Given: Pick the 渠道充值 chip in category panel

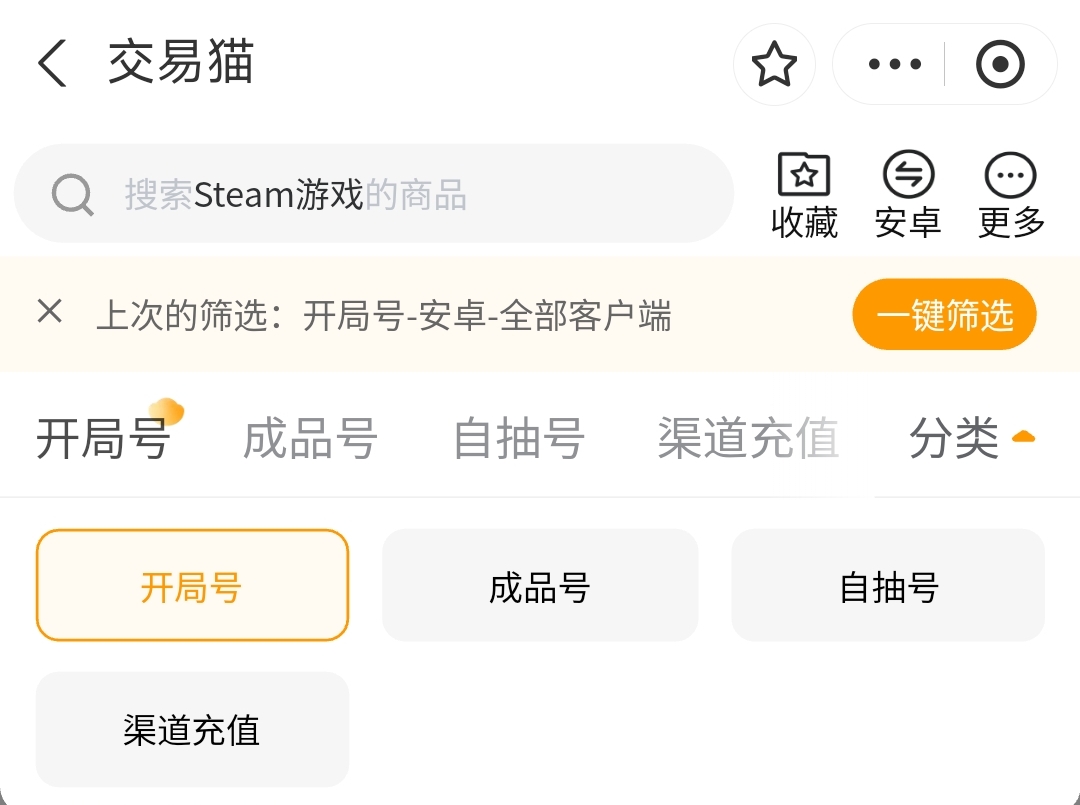Looking at the screenshot, I should [192, 730].
